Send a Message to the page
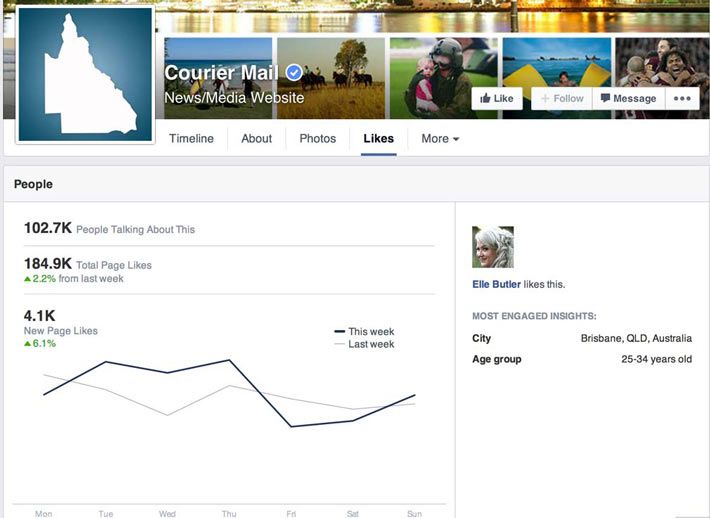The image size is (710, 518). [628, 98]
